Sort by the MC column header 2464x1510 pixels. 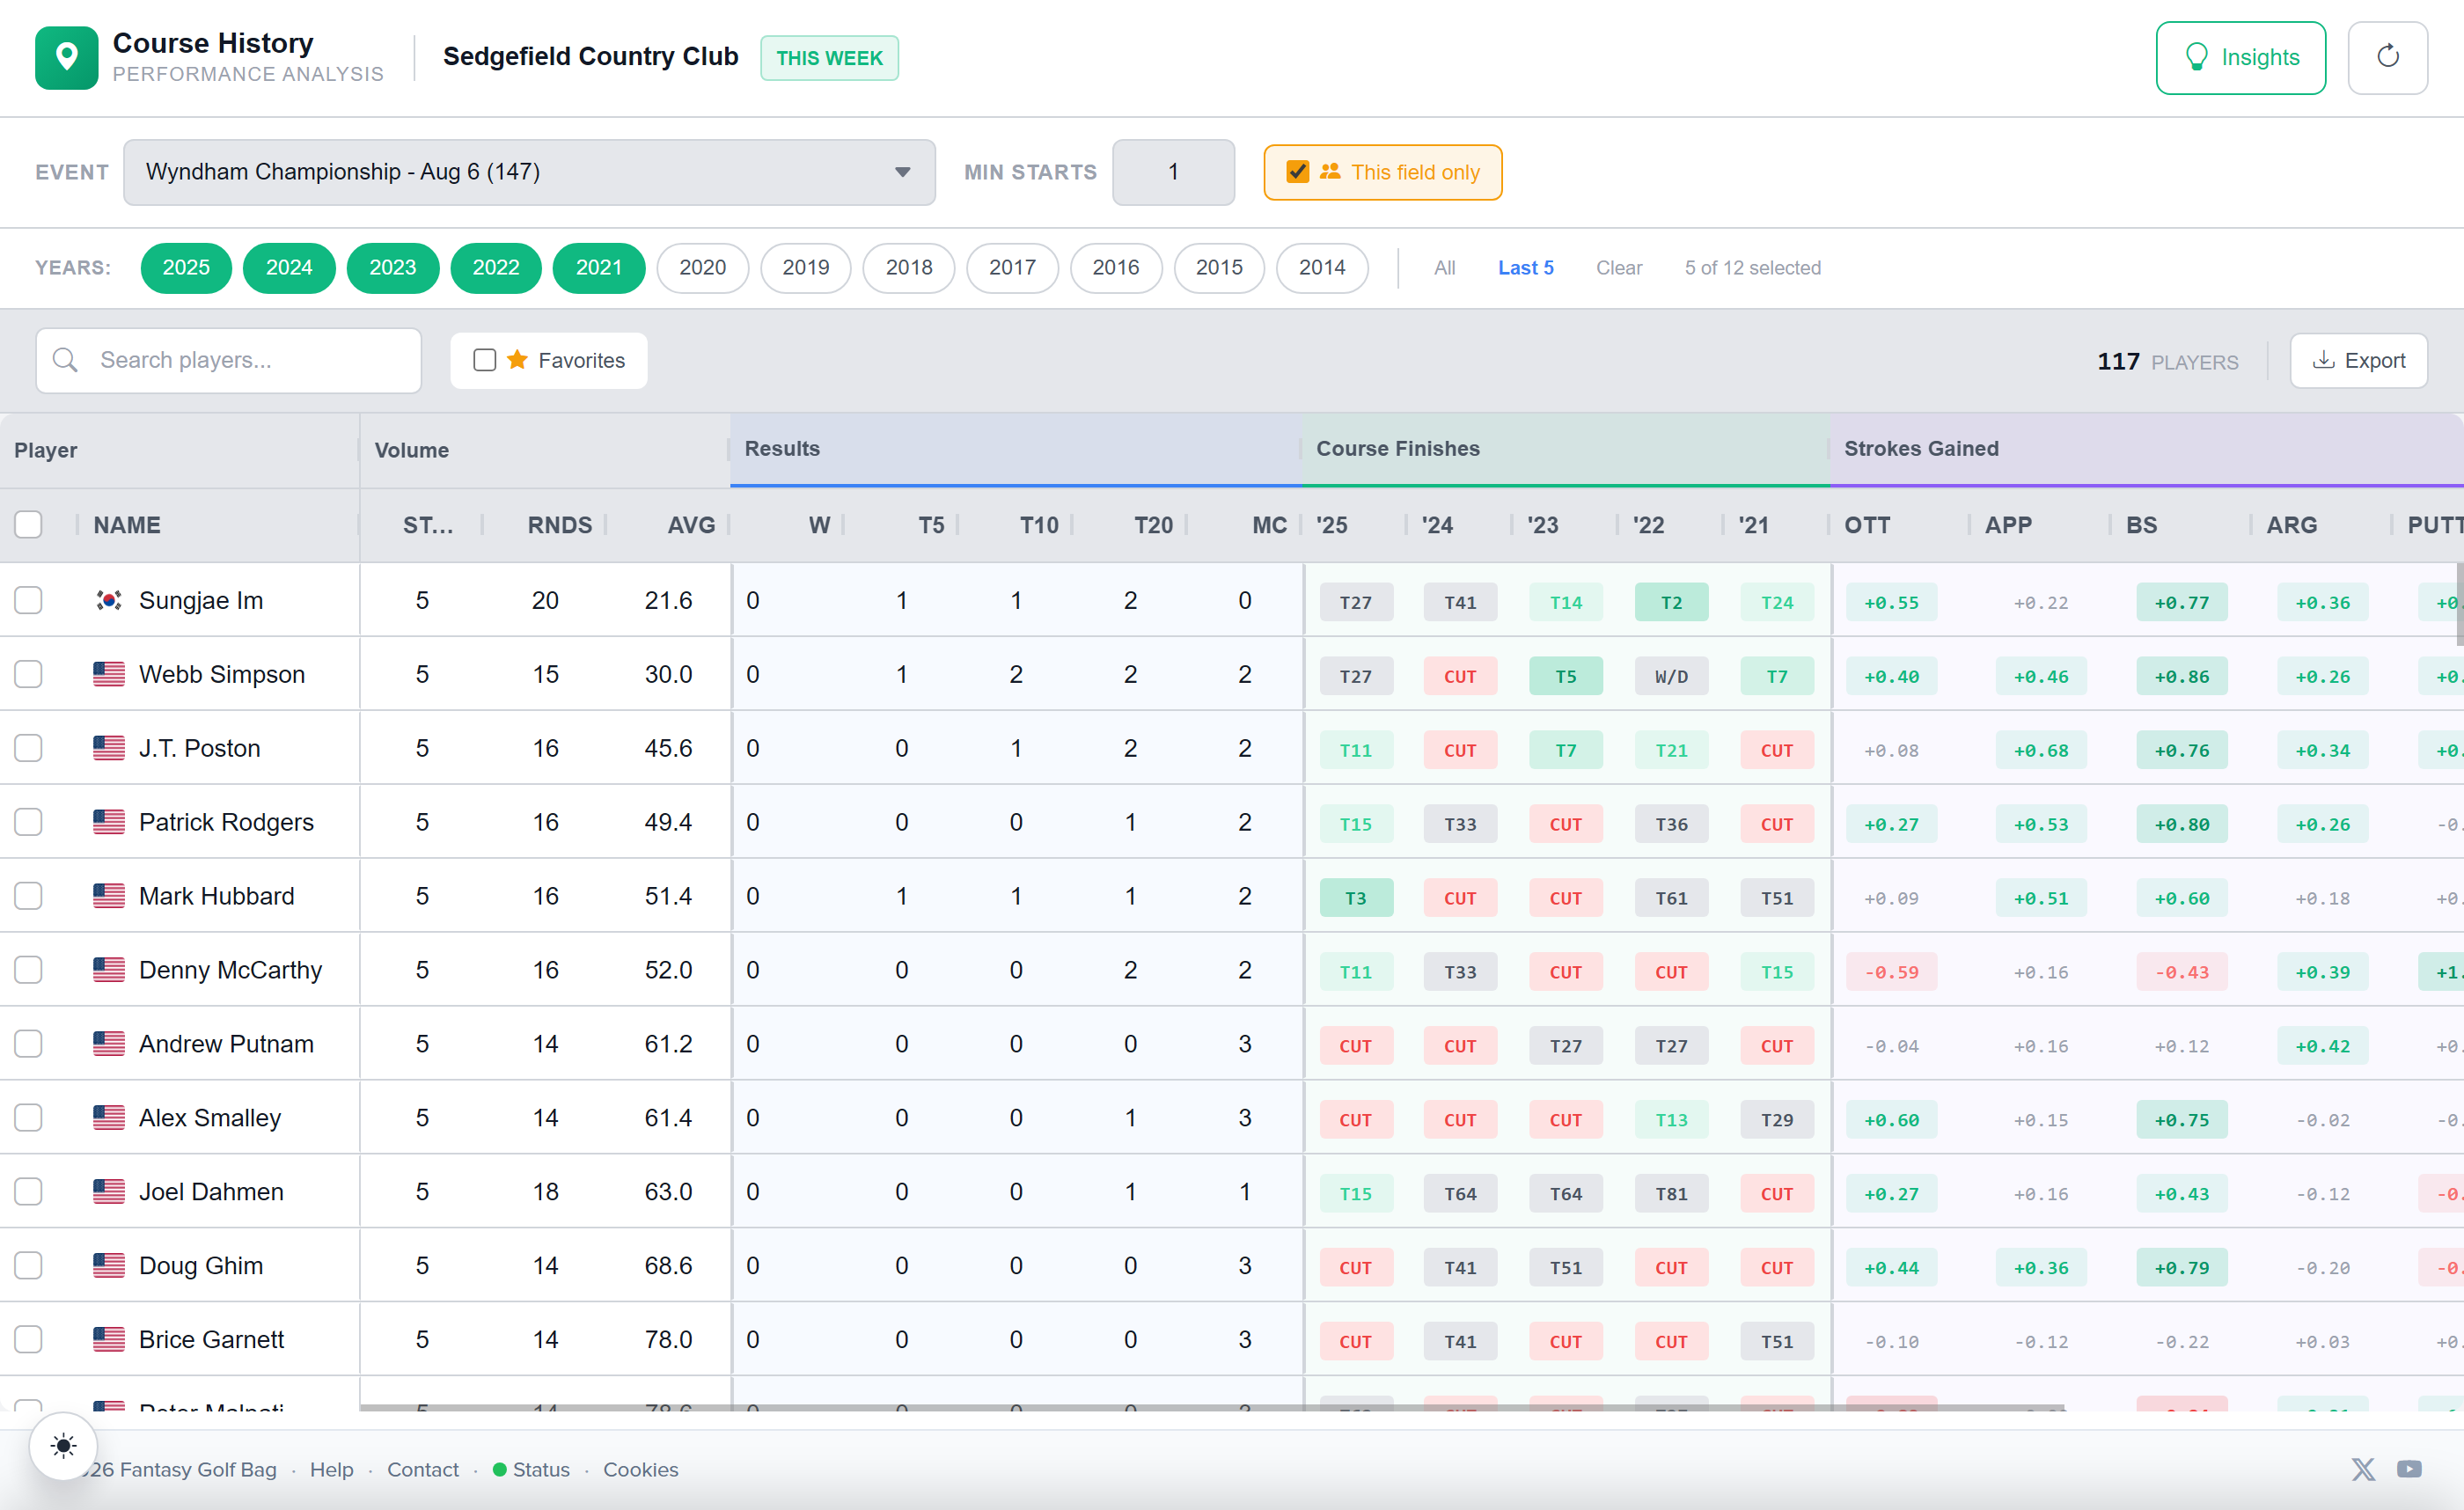1269,525
